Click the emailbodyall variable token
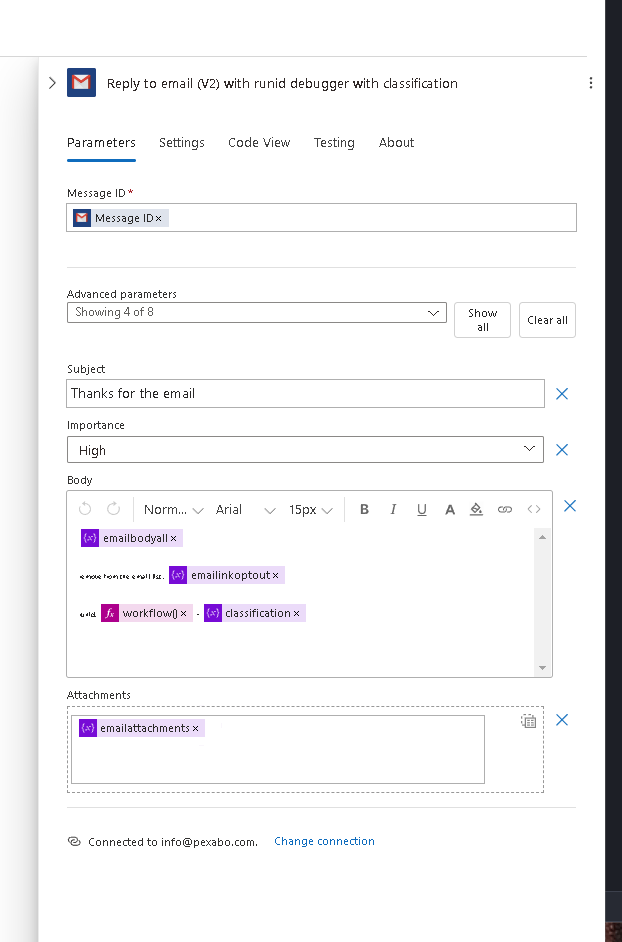Image resolution: width=622 pixels, height=942 pixels. tap(132, 538)
